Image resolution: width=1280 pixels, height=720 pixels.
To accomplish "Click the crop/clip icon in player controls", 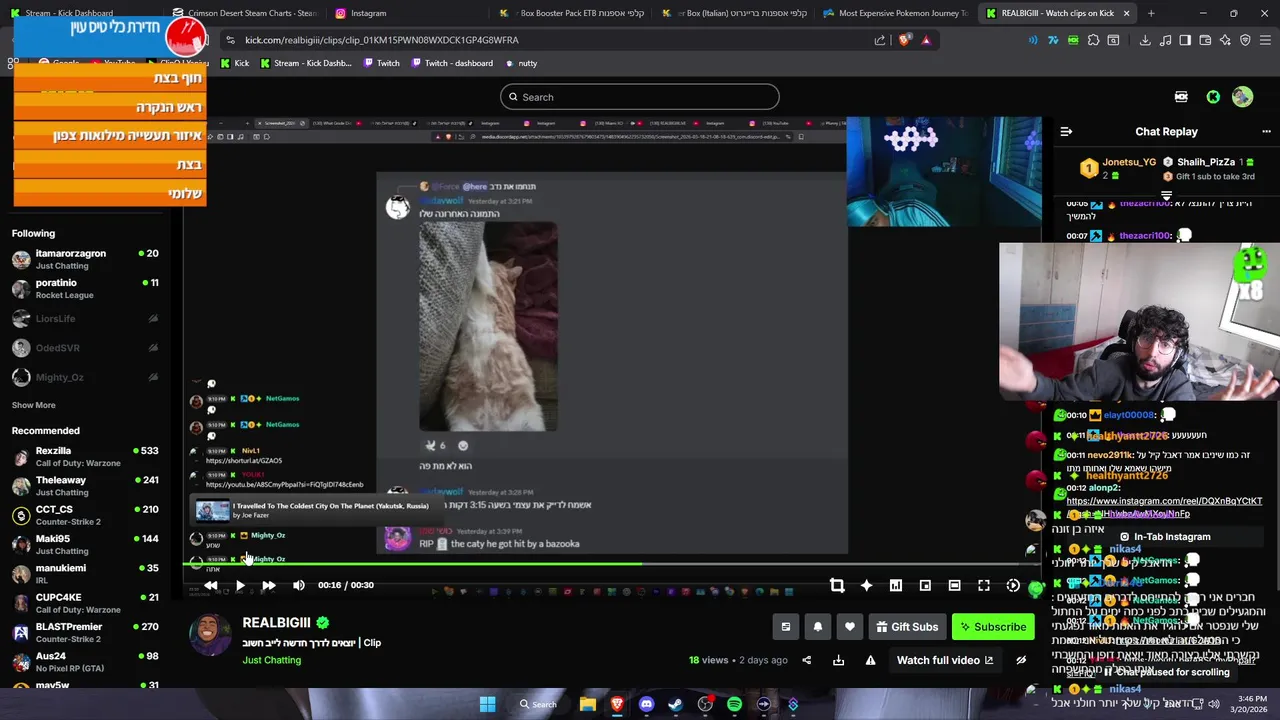I will [x=837, y=585].
